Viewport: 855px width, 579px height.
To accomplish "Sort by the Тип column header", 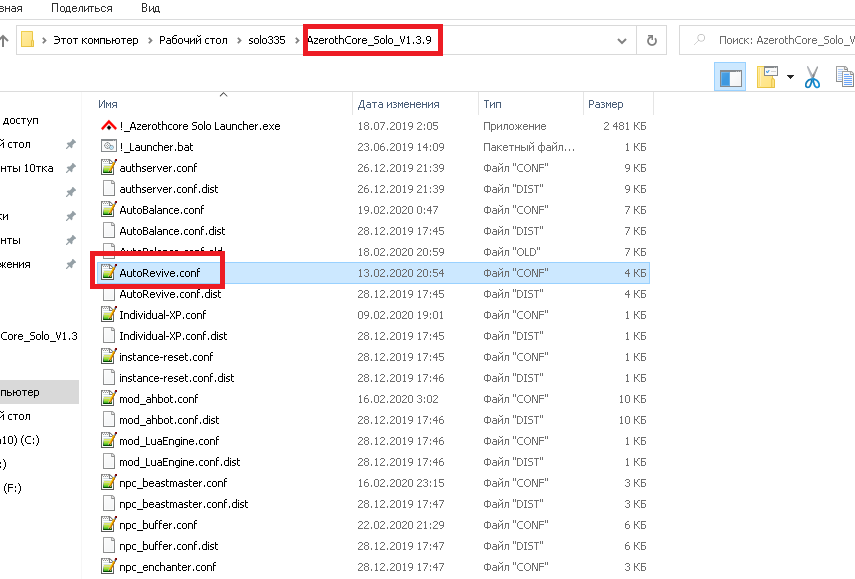I will click(492, 104).
